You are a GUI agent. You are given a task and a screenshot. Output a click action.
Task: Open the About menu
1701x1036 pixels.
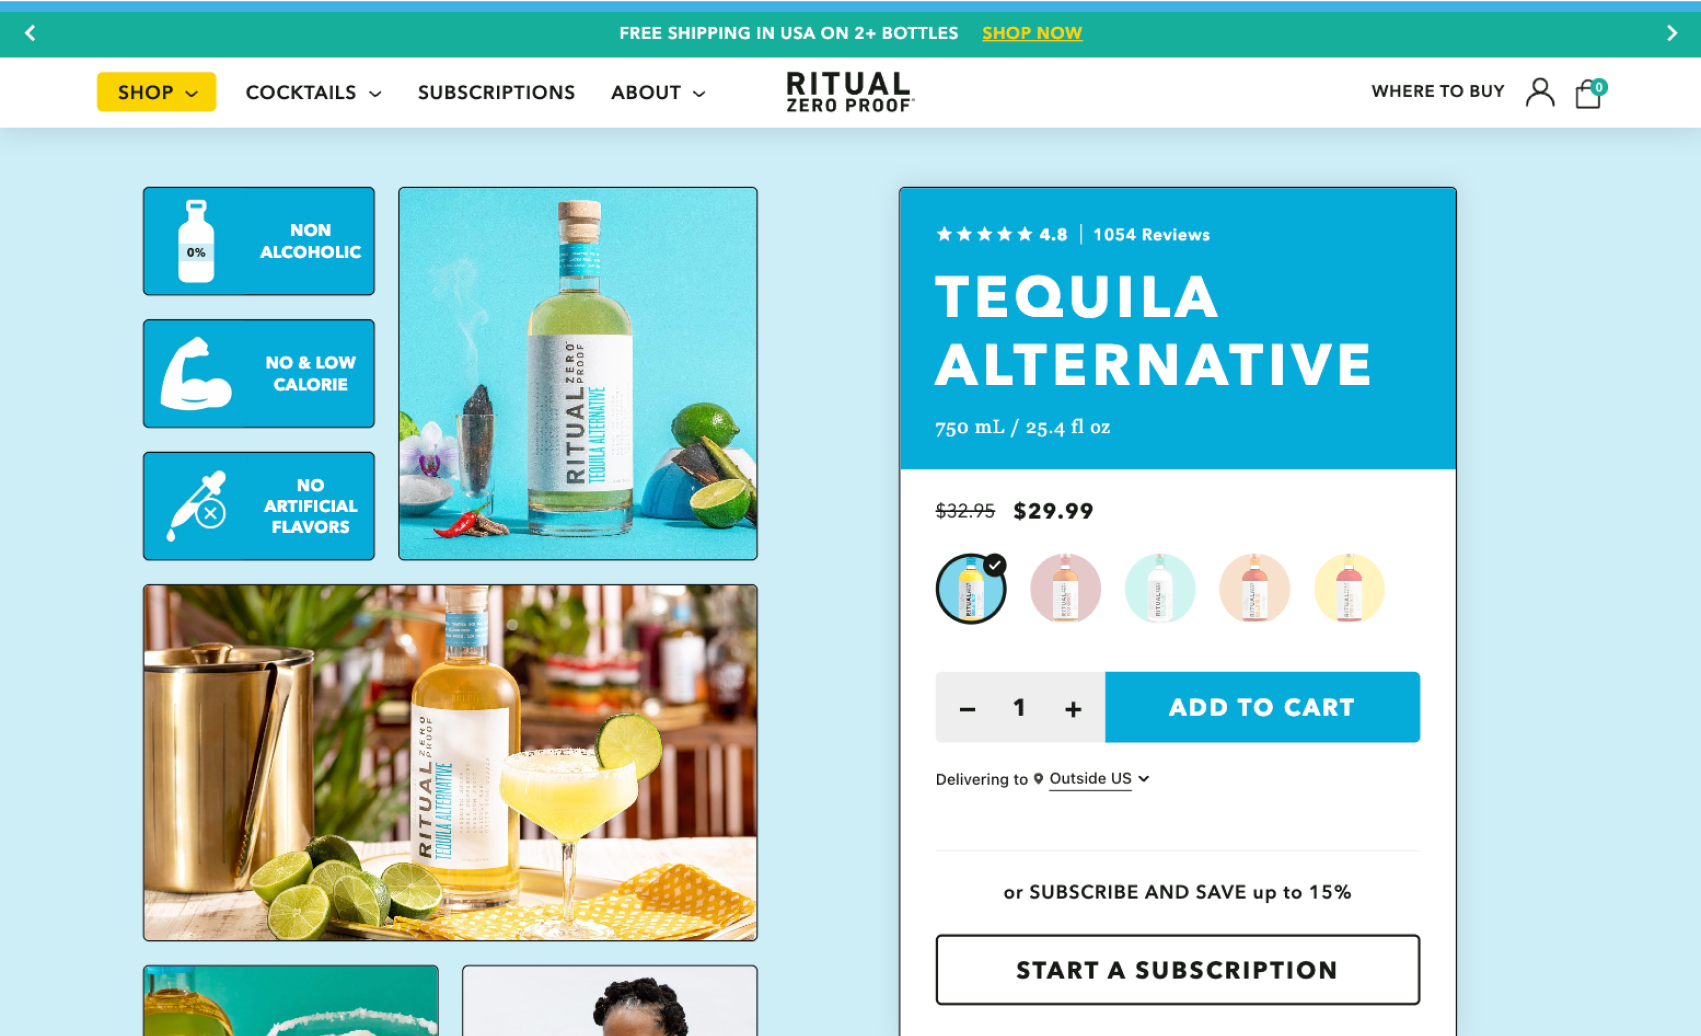pyautogui.click(x=658, y=92)
